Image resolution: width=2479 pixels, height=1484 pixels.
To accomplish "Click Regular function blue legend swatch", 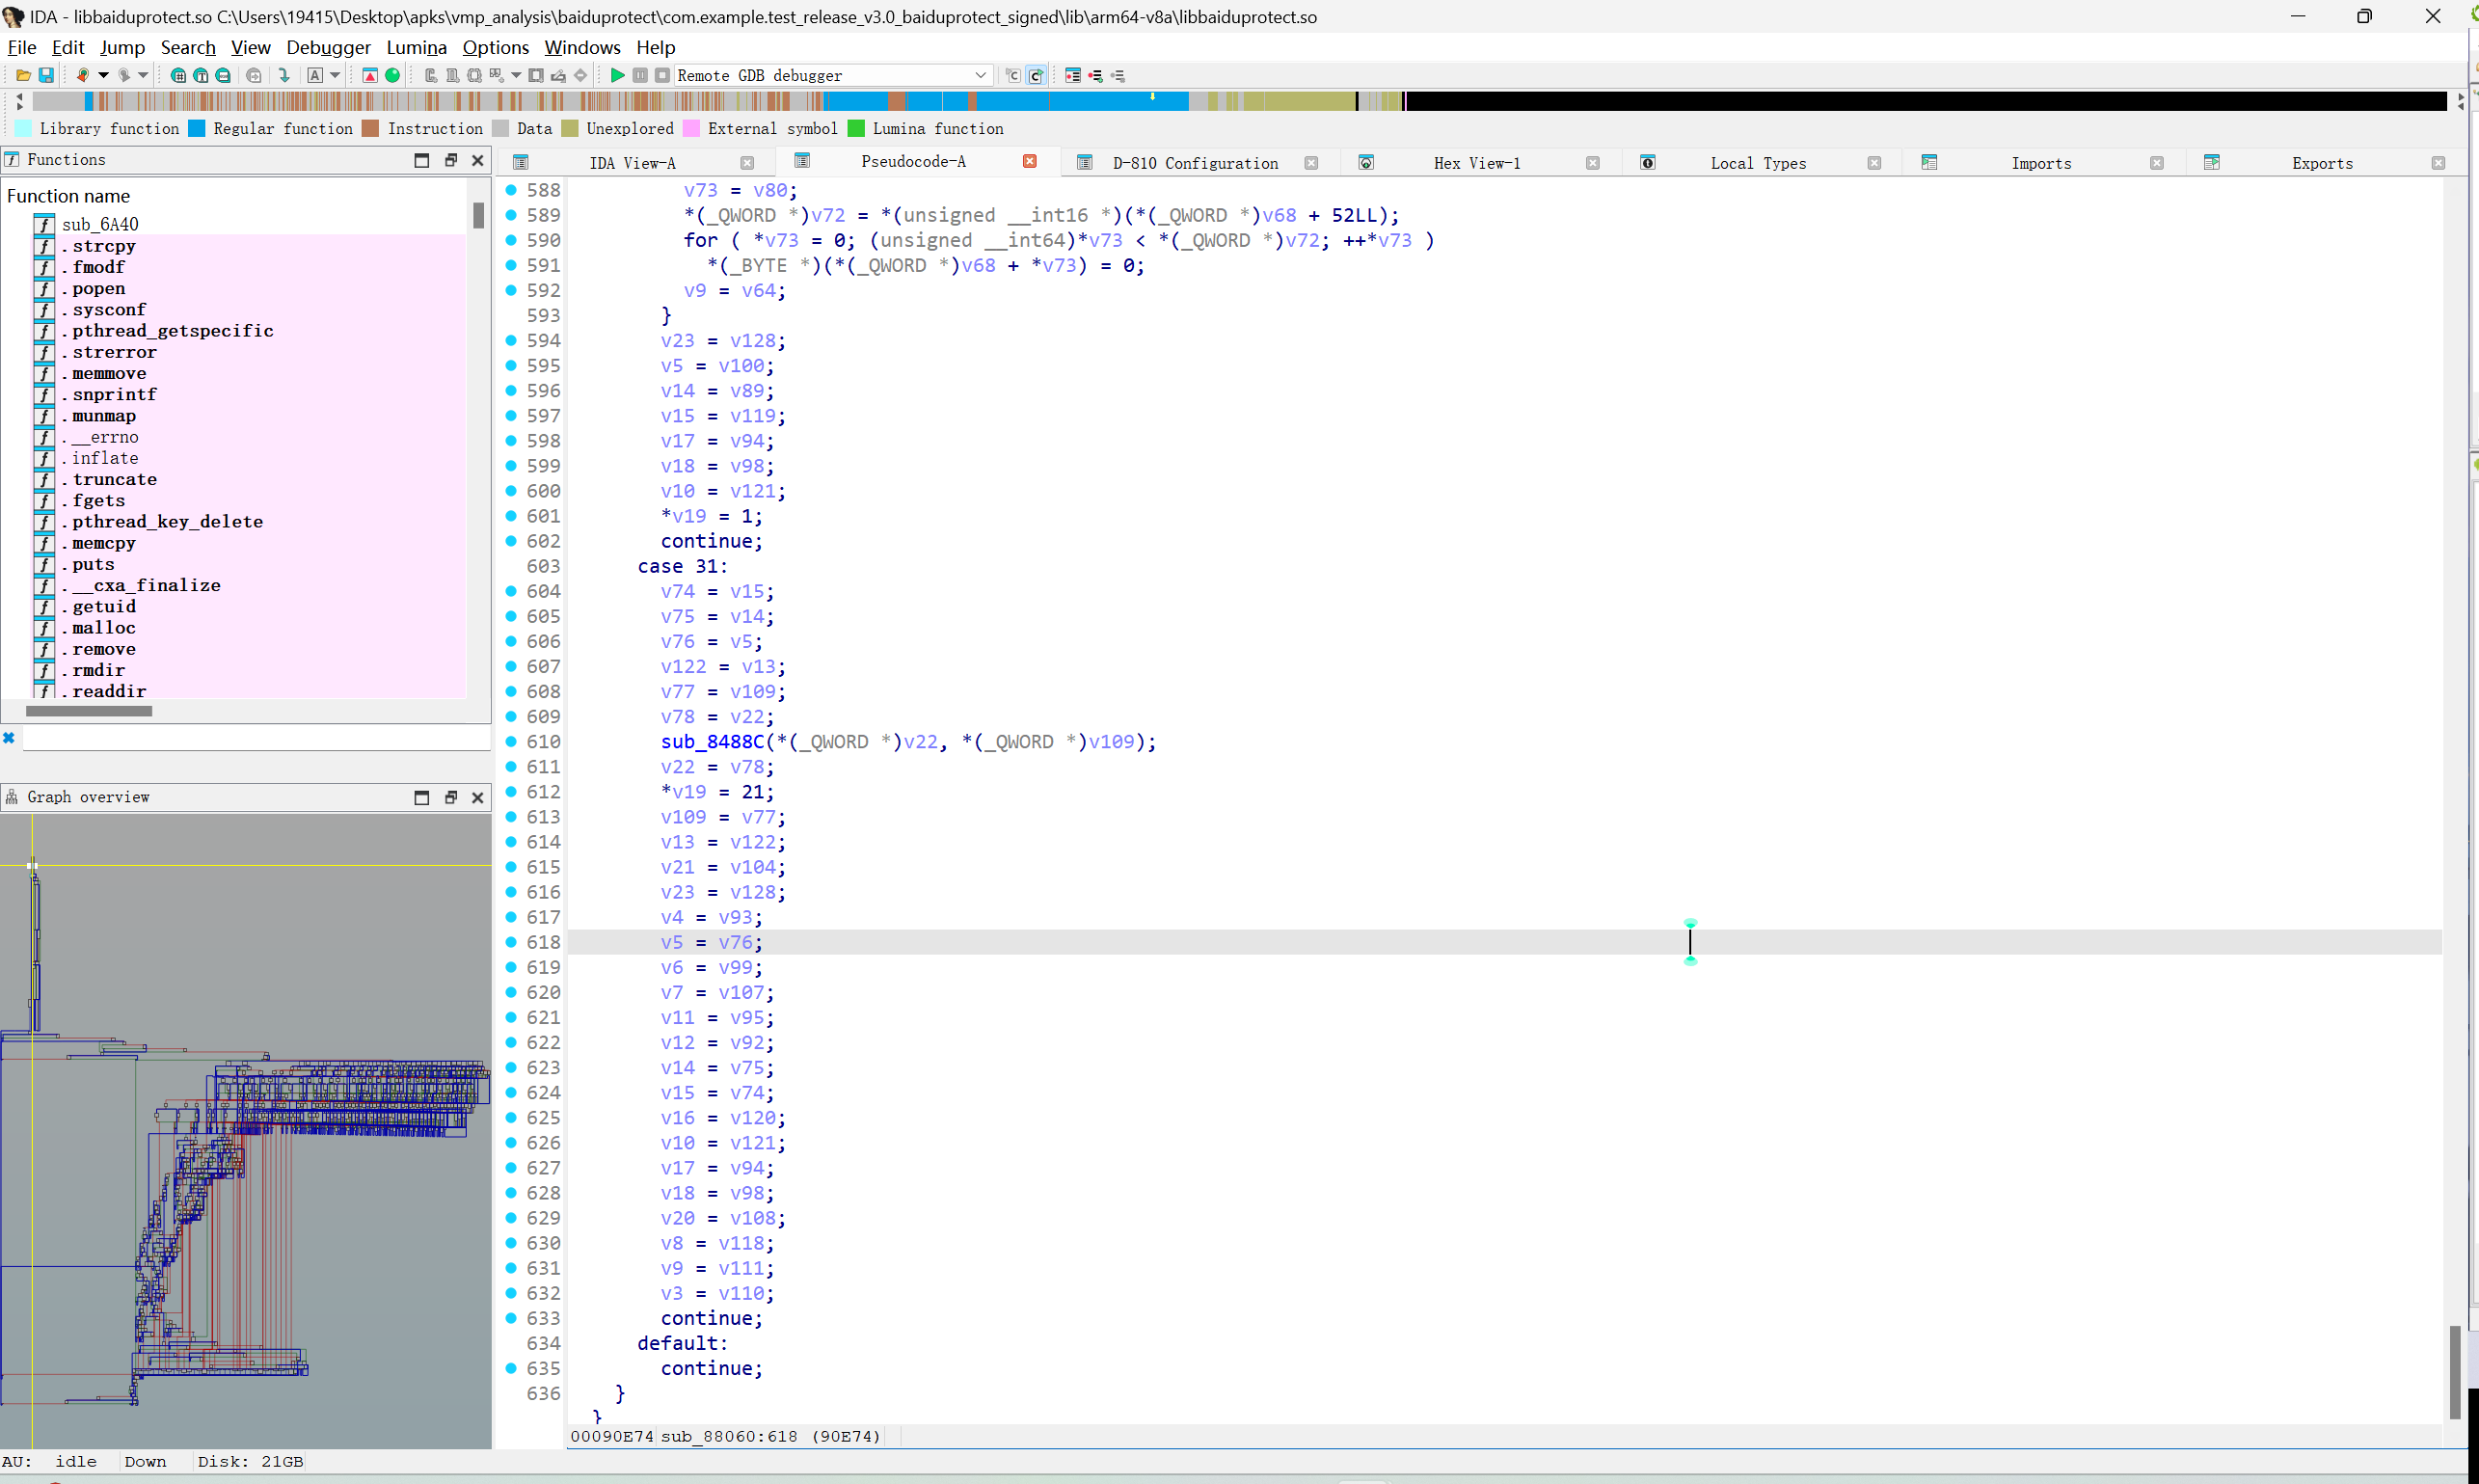I will [x=197, y=129].
